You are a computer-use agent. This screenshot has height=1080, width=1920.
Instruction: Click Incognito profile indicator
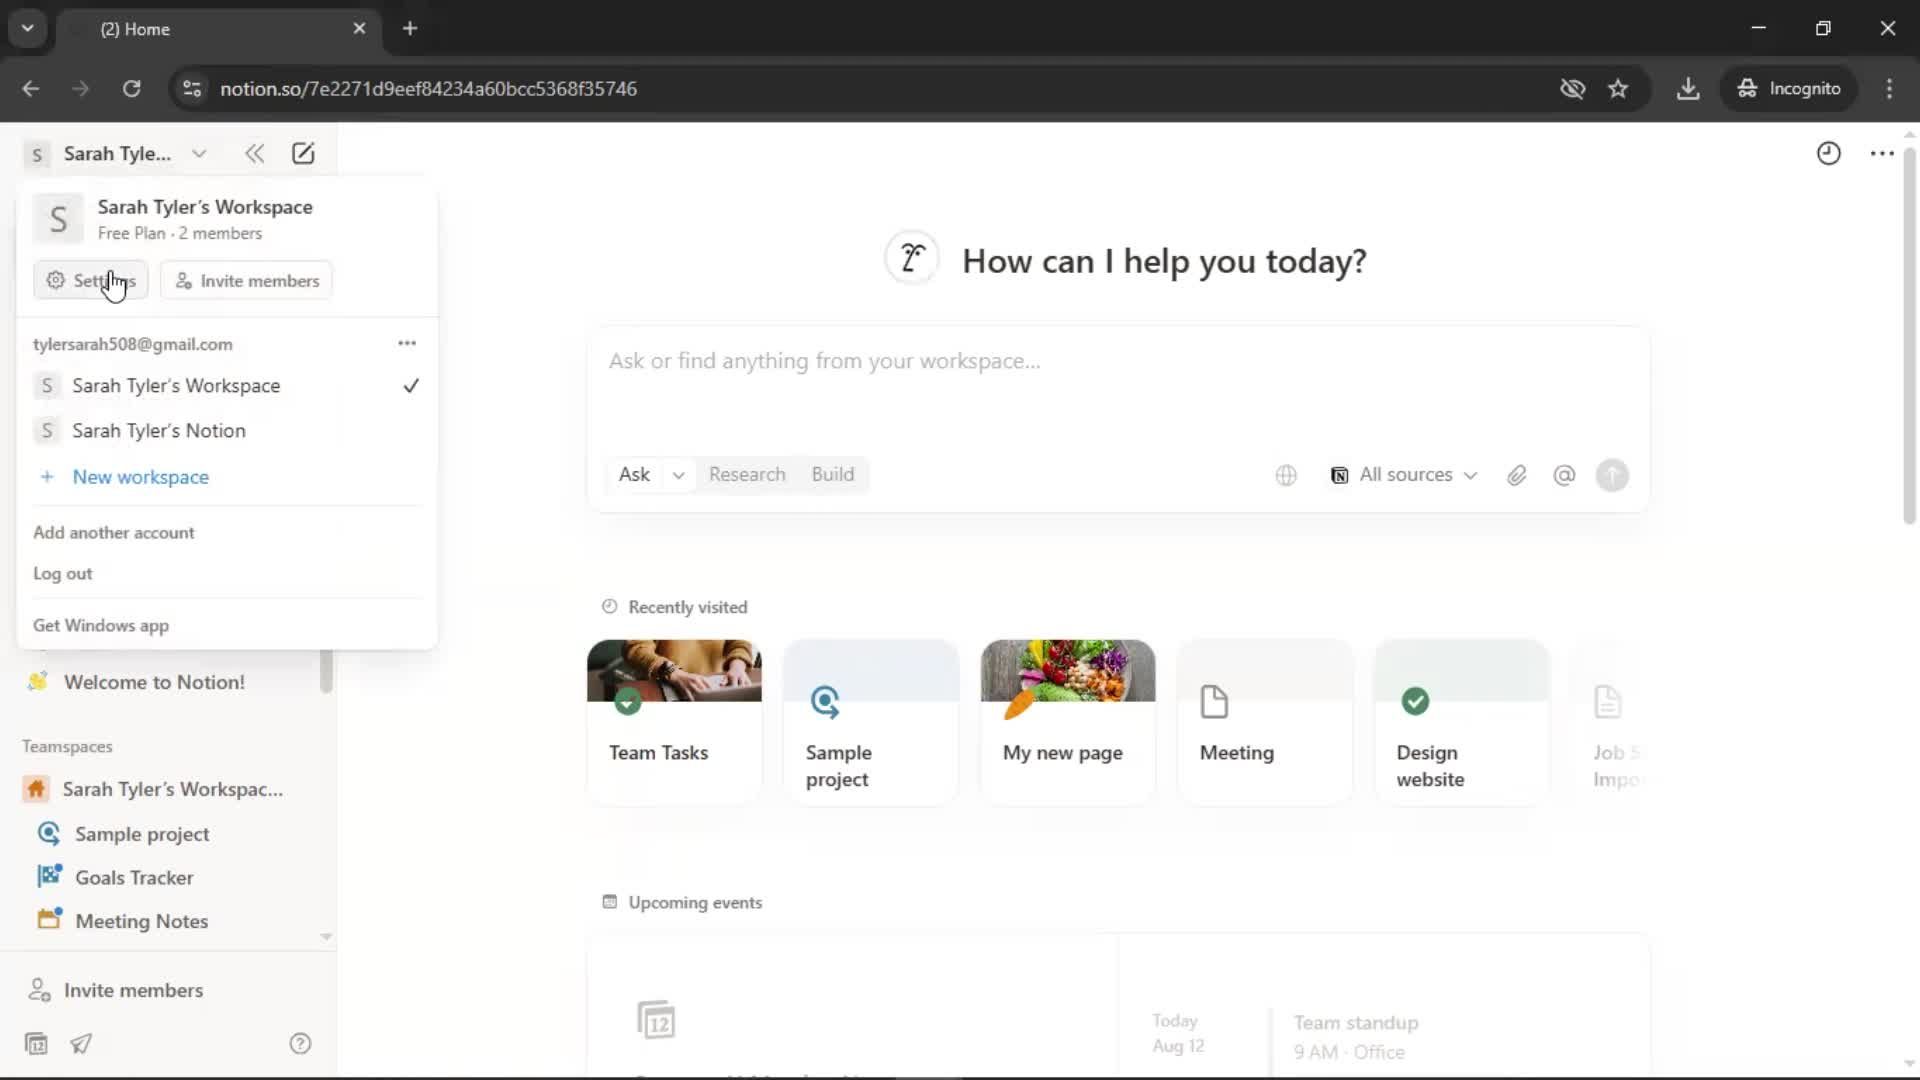[x=1789, y=89]
